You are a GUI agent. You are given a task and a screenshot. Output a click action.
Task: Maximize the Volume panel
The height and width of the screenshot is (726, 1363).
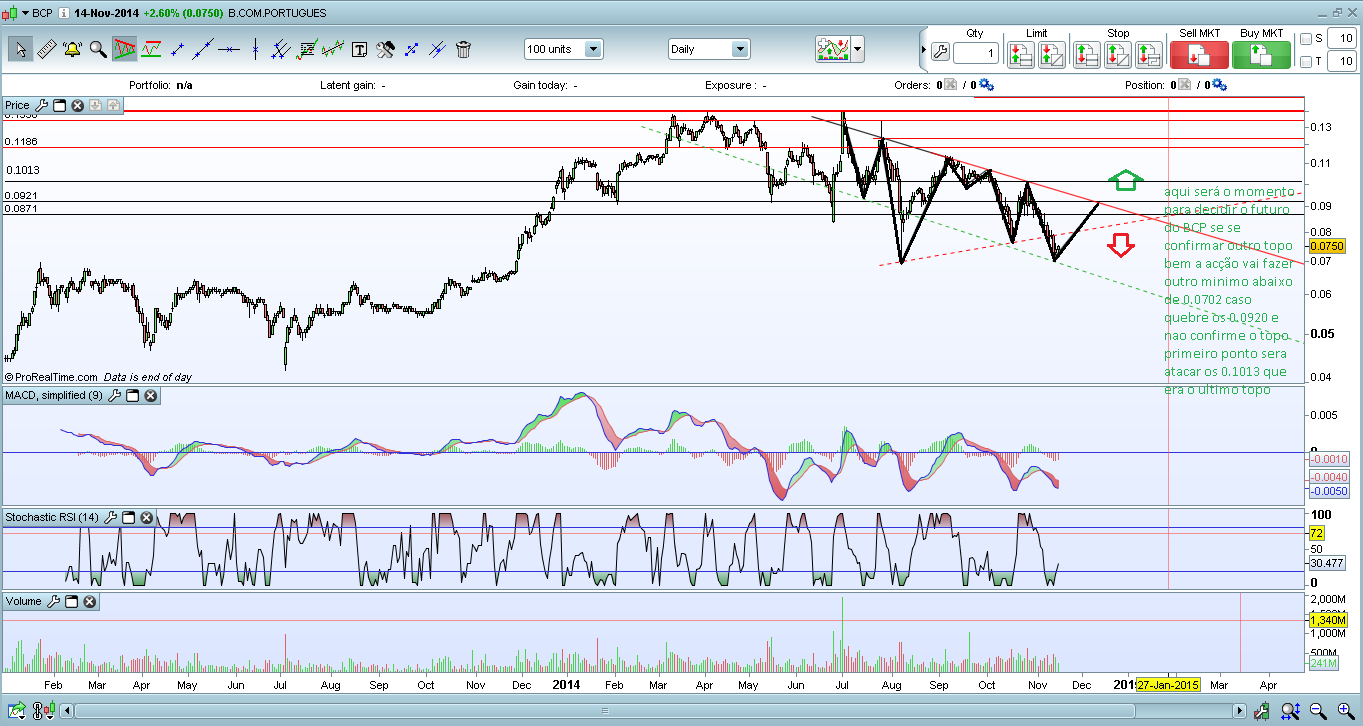[x=73, y=601]
